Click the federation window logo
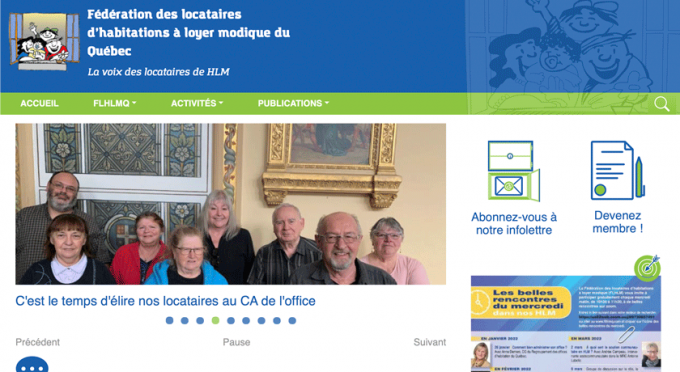 pyautogui.click(x=44, y=41)
